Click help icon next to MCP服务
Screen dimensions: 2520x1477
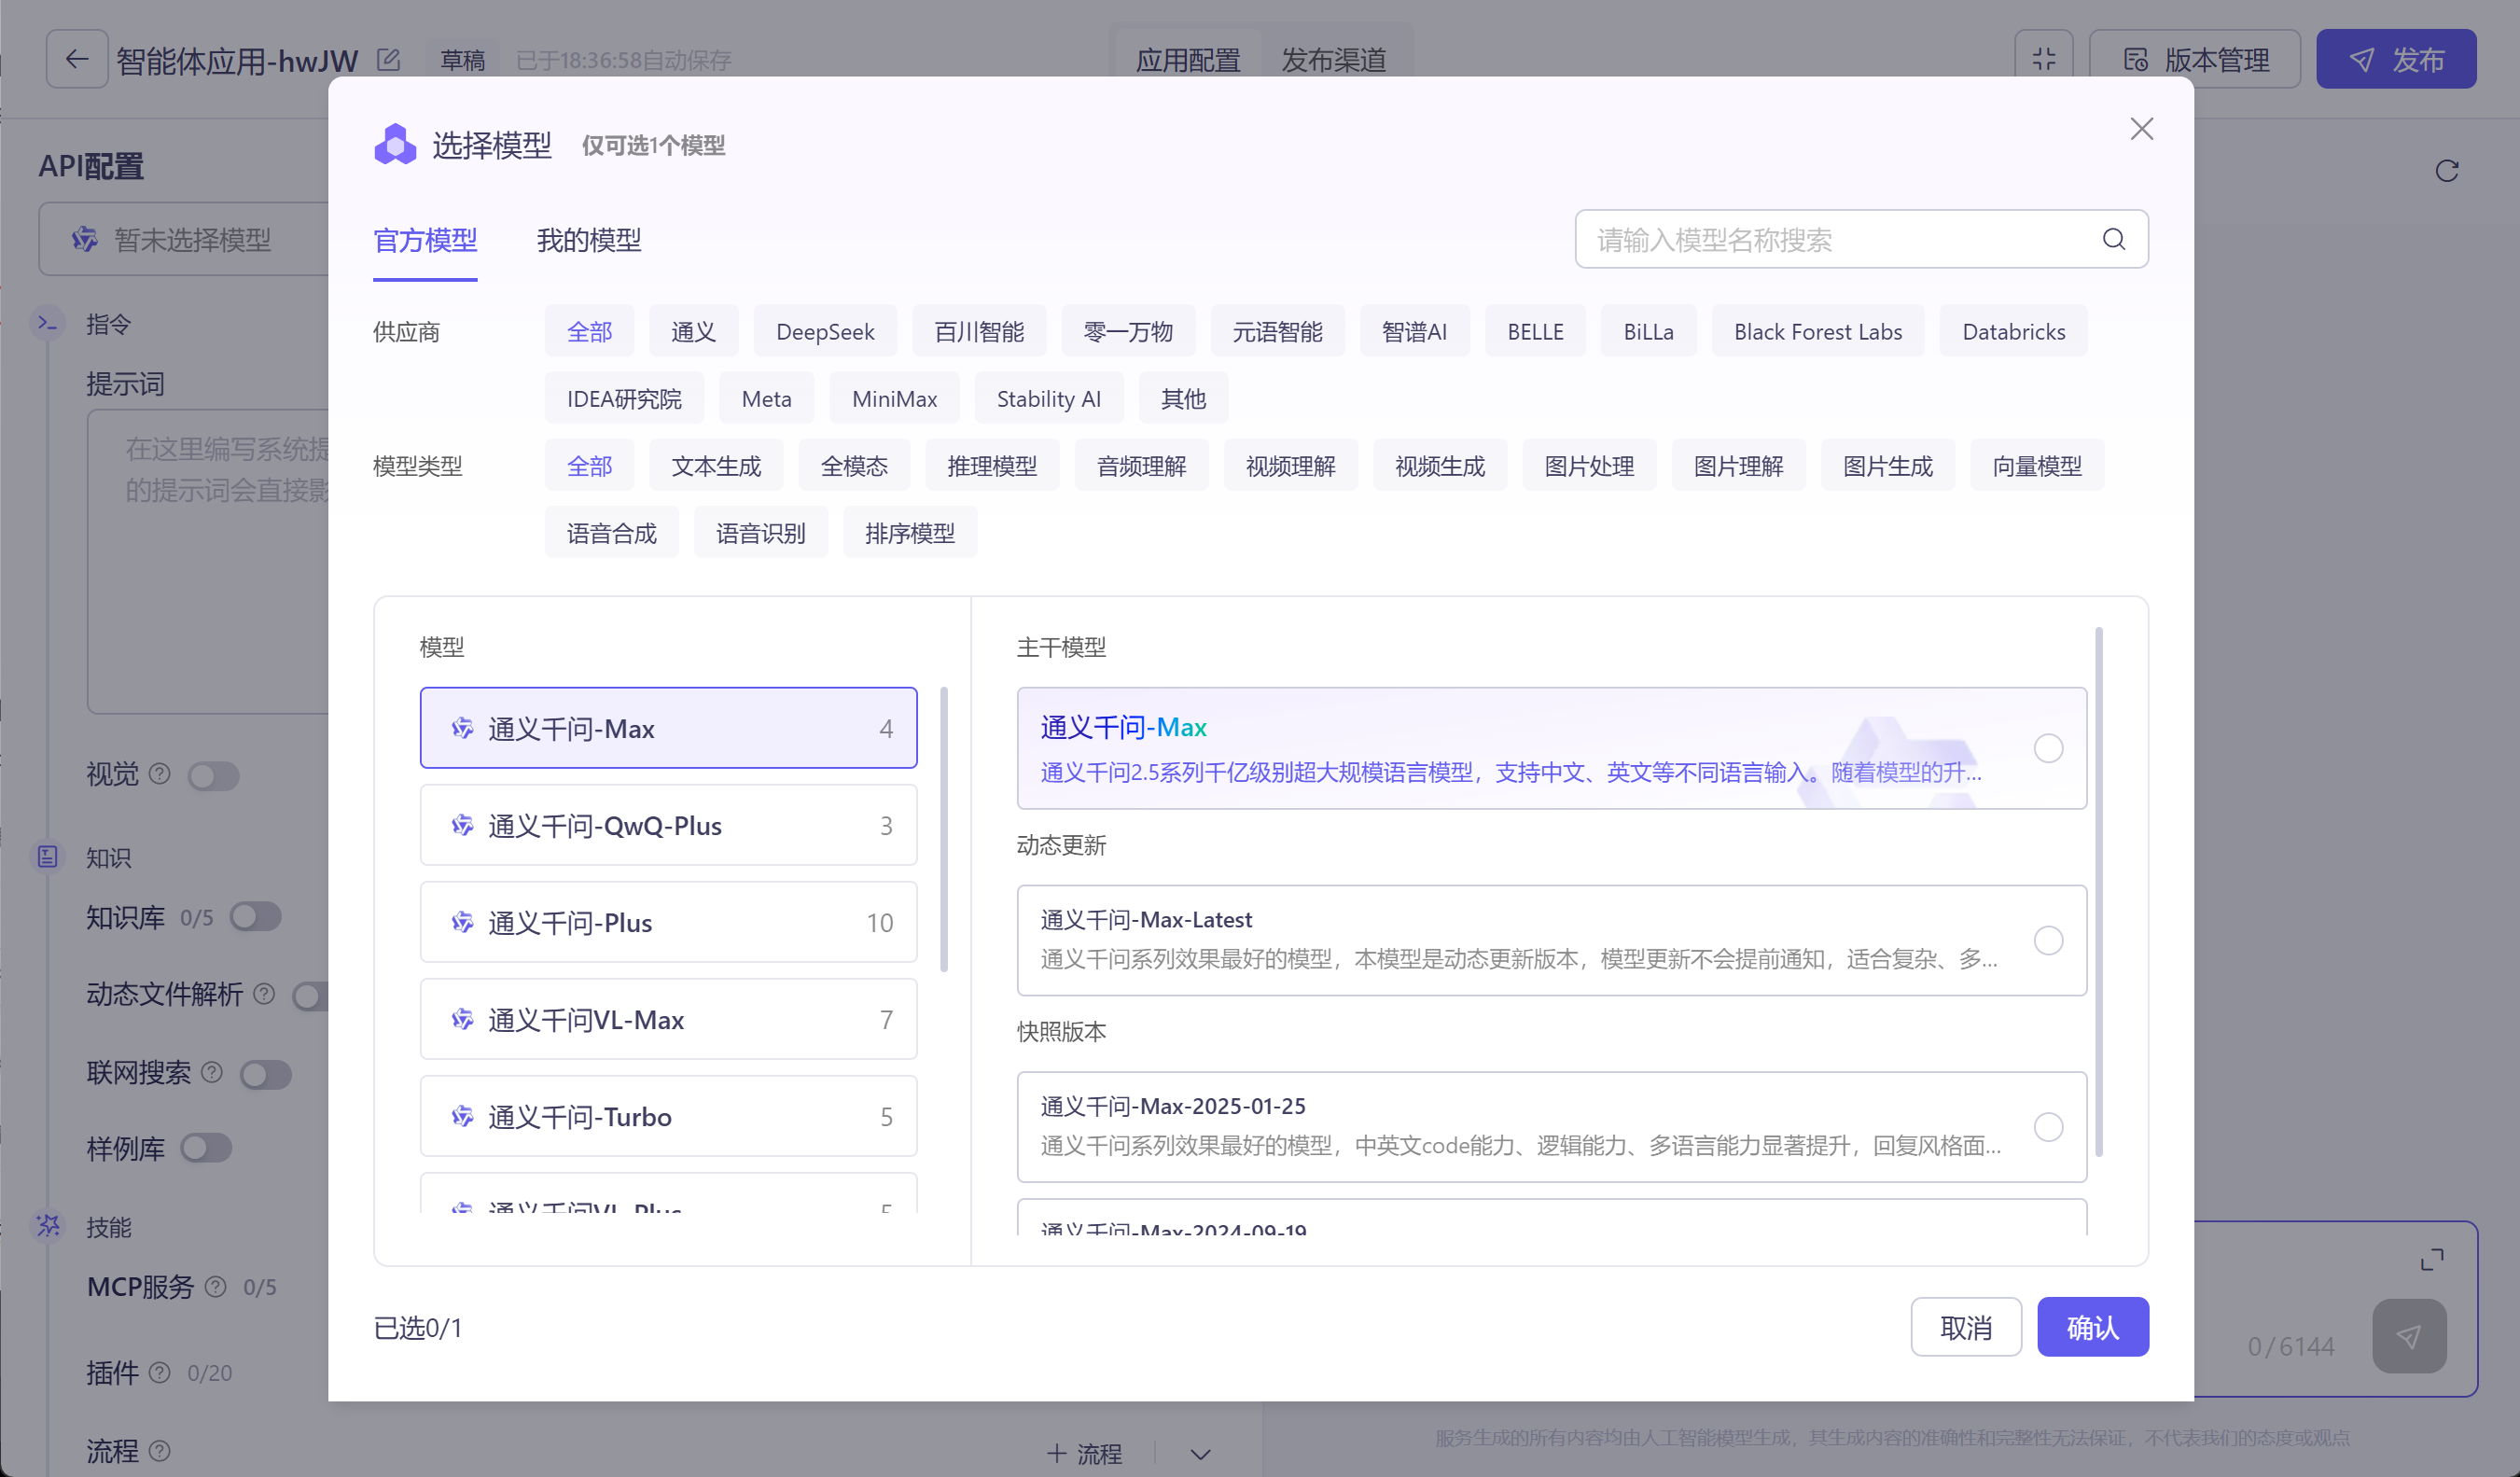pyautogui.click(x=215, y=1286)
